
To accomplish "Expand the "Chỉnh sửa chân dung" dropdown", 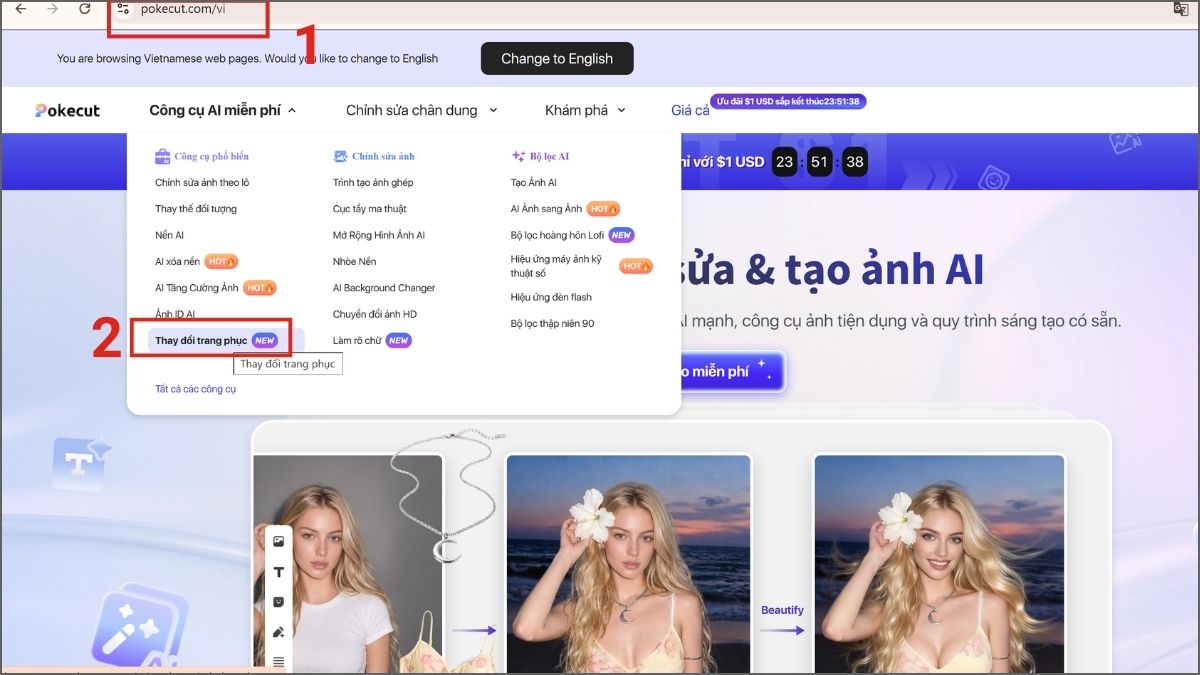I will (422, 110).
